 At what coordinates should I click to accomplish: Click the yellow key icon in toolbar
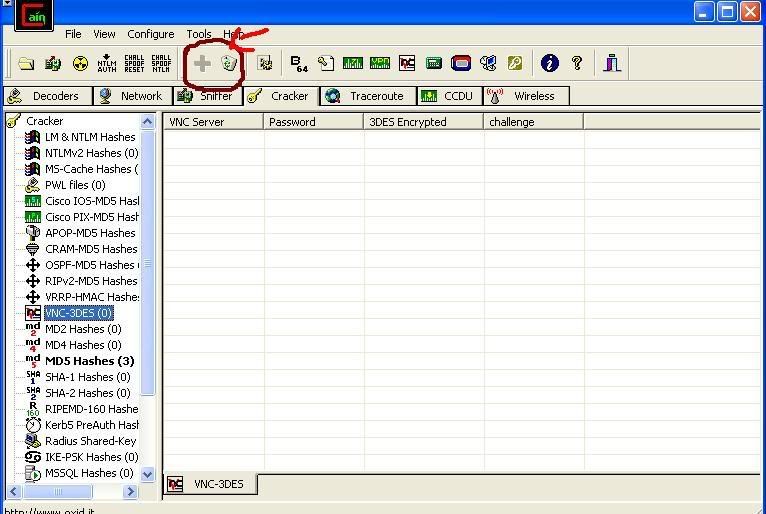click(515, 63)
